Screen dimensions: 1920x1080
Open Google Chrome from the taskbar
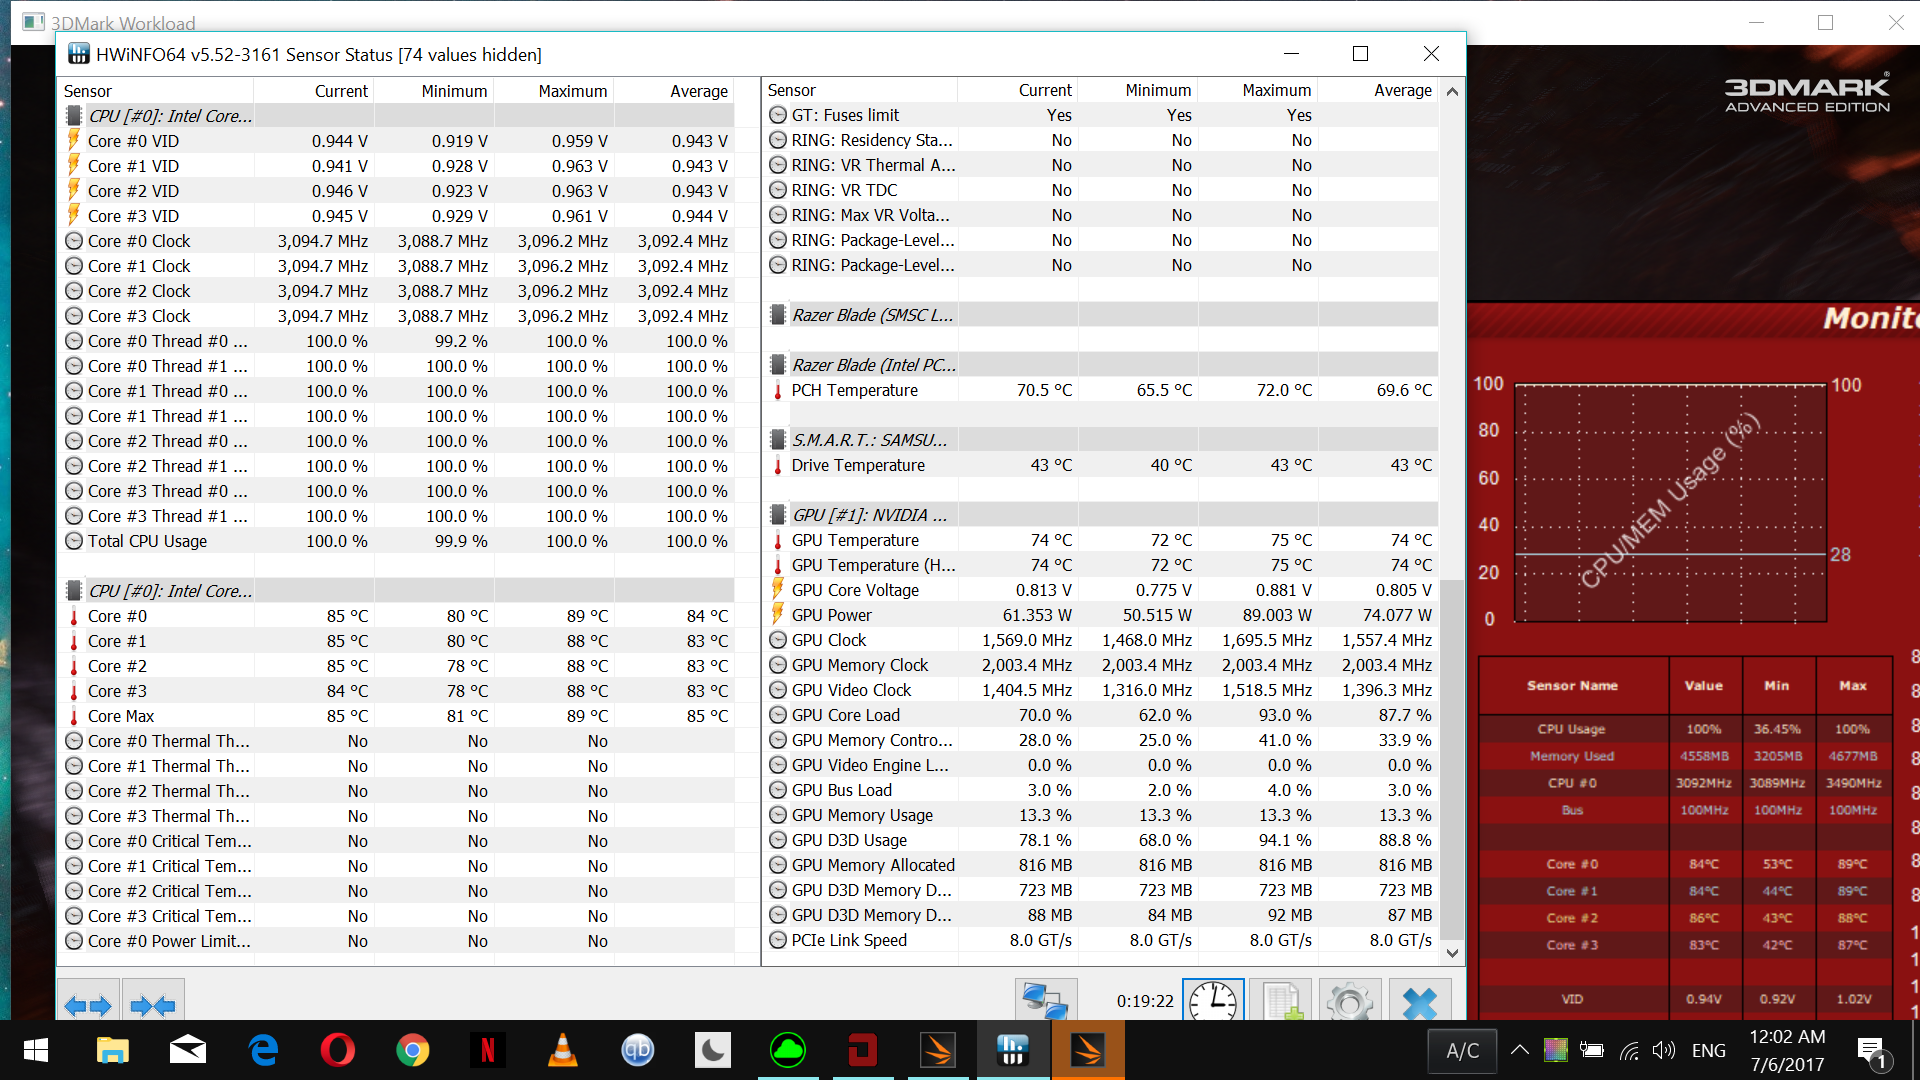(413, 1050)
